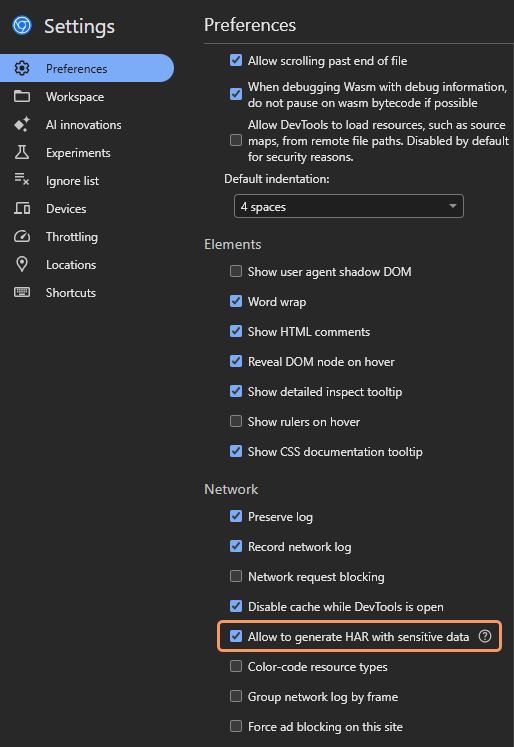Viewport: 514px width, 747px height.
Task: Click the Experiments flask icon
Action: tap(22, 152)
